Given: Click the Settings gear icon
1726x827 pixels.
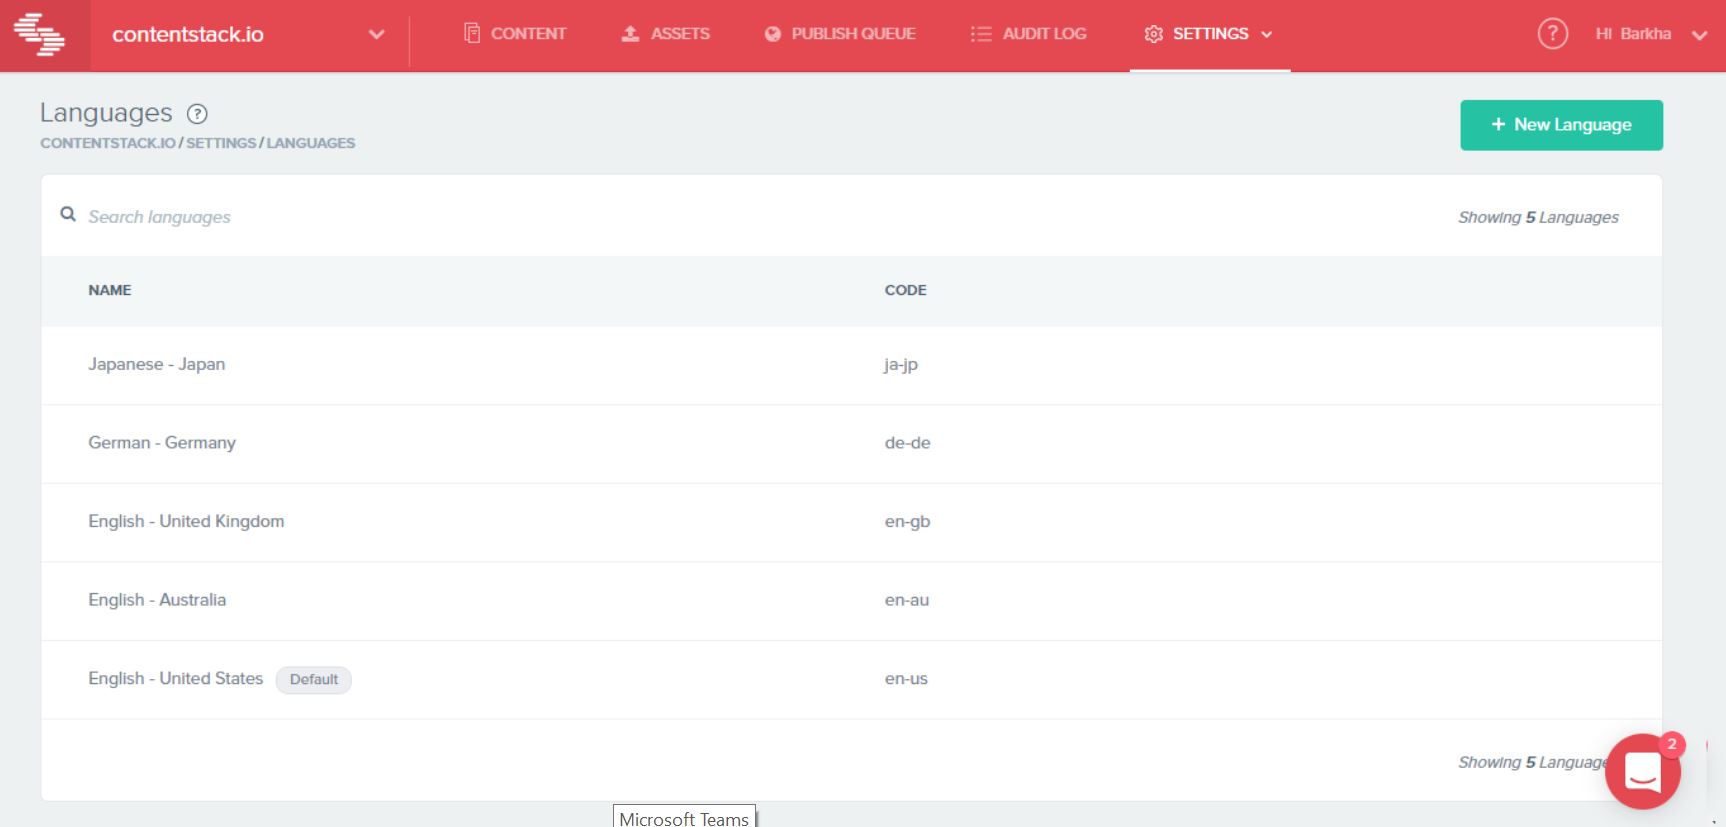Looking at the screenshot, I should coord(1153,34).
